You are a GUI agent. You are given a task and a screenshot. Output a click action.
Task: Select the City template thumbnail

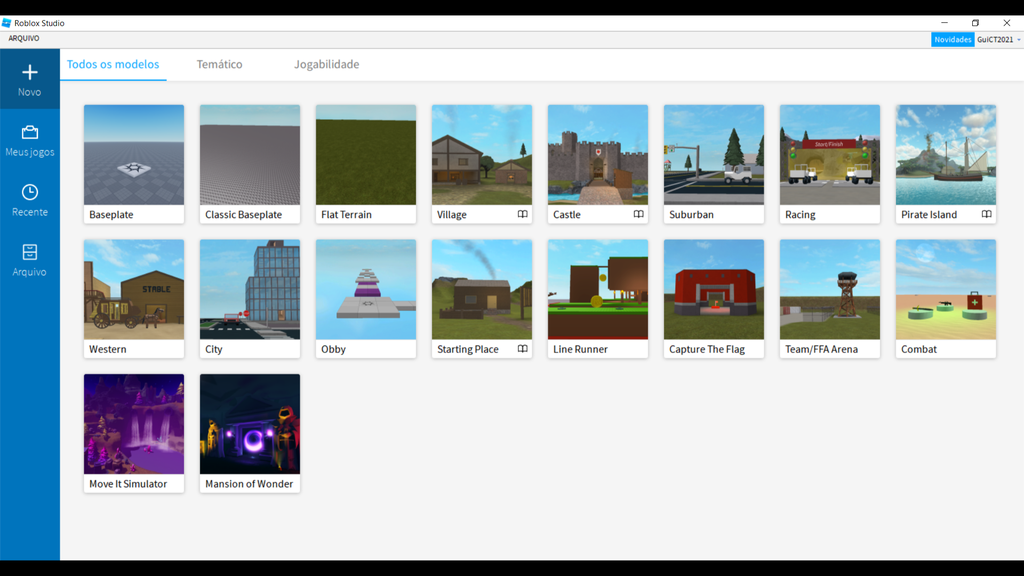point(250,289)
